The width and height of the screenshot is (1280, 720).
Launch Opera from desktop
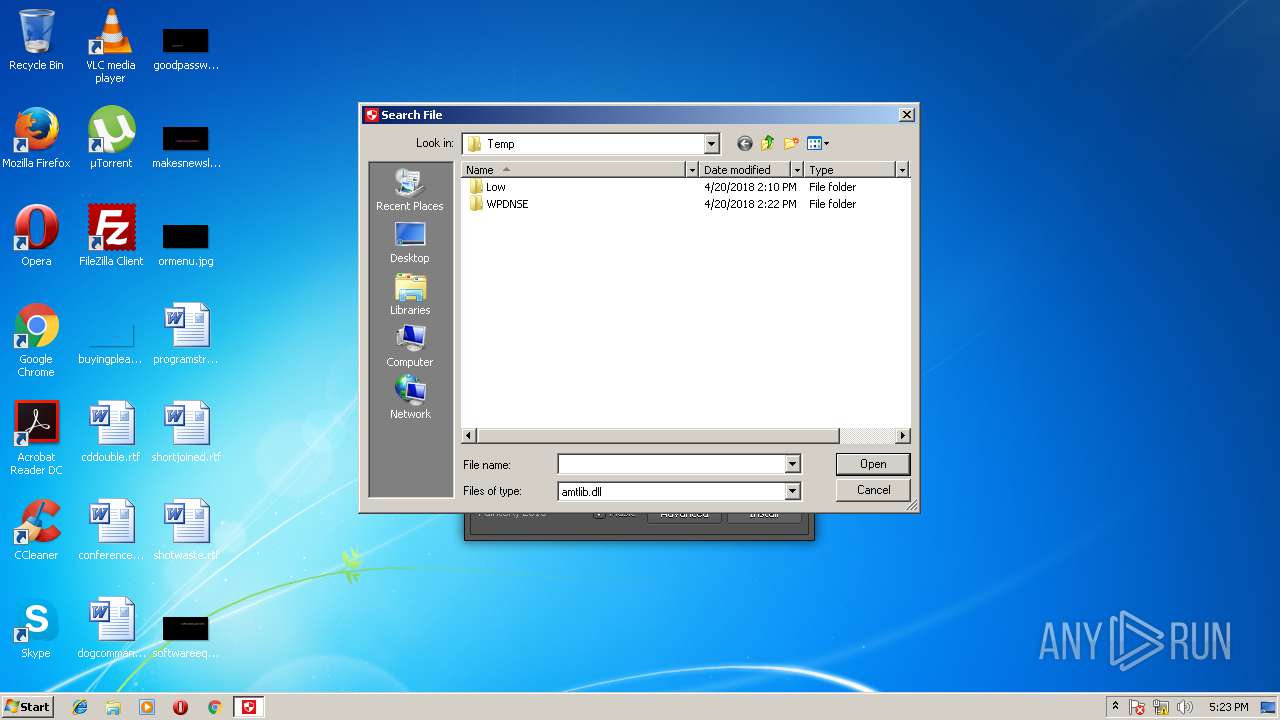click(36, 236)
